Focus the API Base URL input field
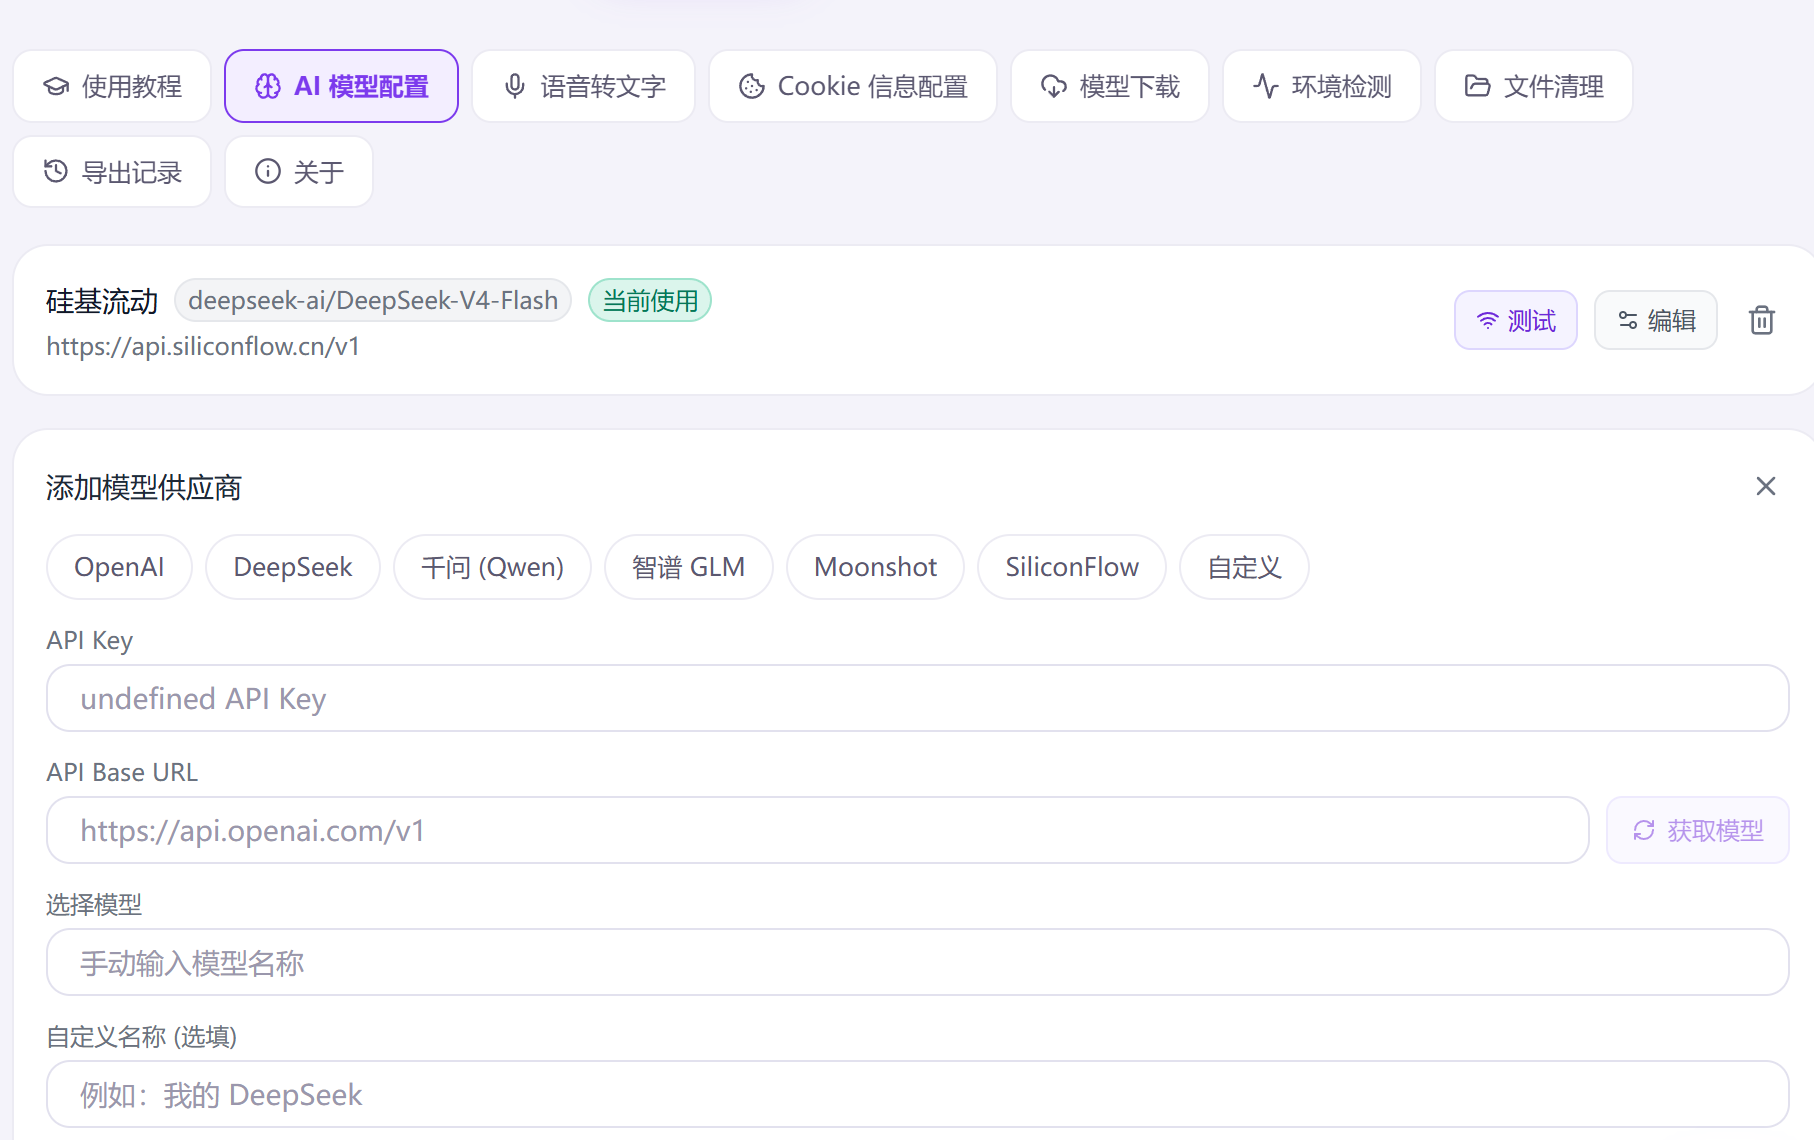Screen dimensions: 1814x1140 click(x=817, y=830)
